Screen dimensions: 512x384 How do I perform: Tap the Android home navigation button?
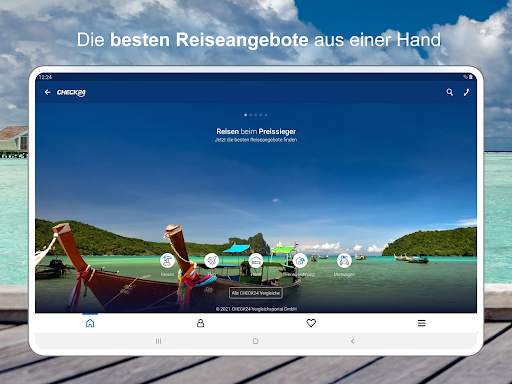point(256,341)
